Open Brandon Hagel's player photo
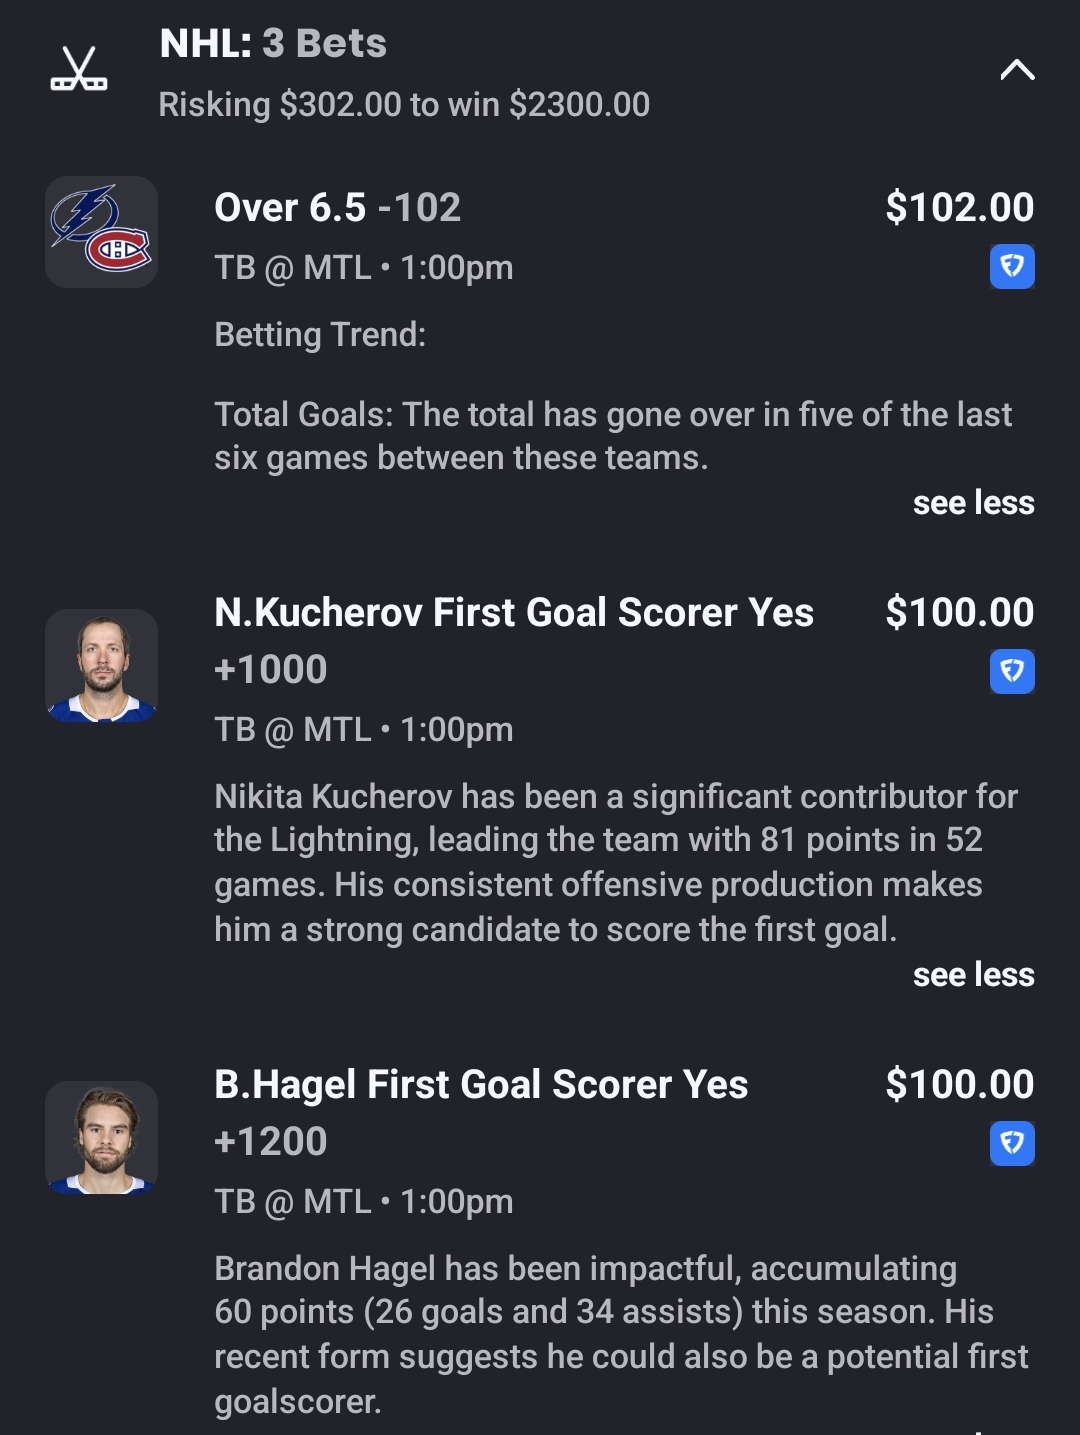The height and width of the screenshot is (1435, 1080). 101,1138
